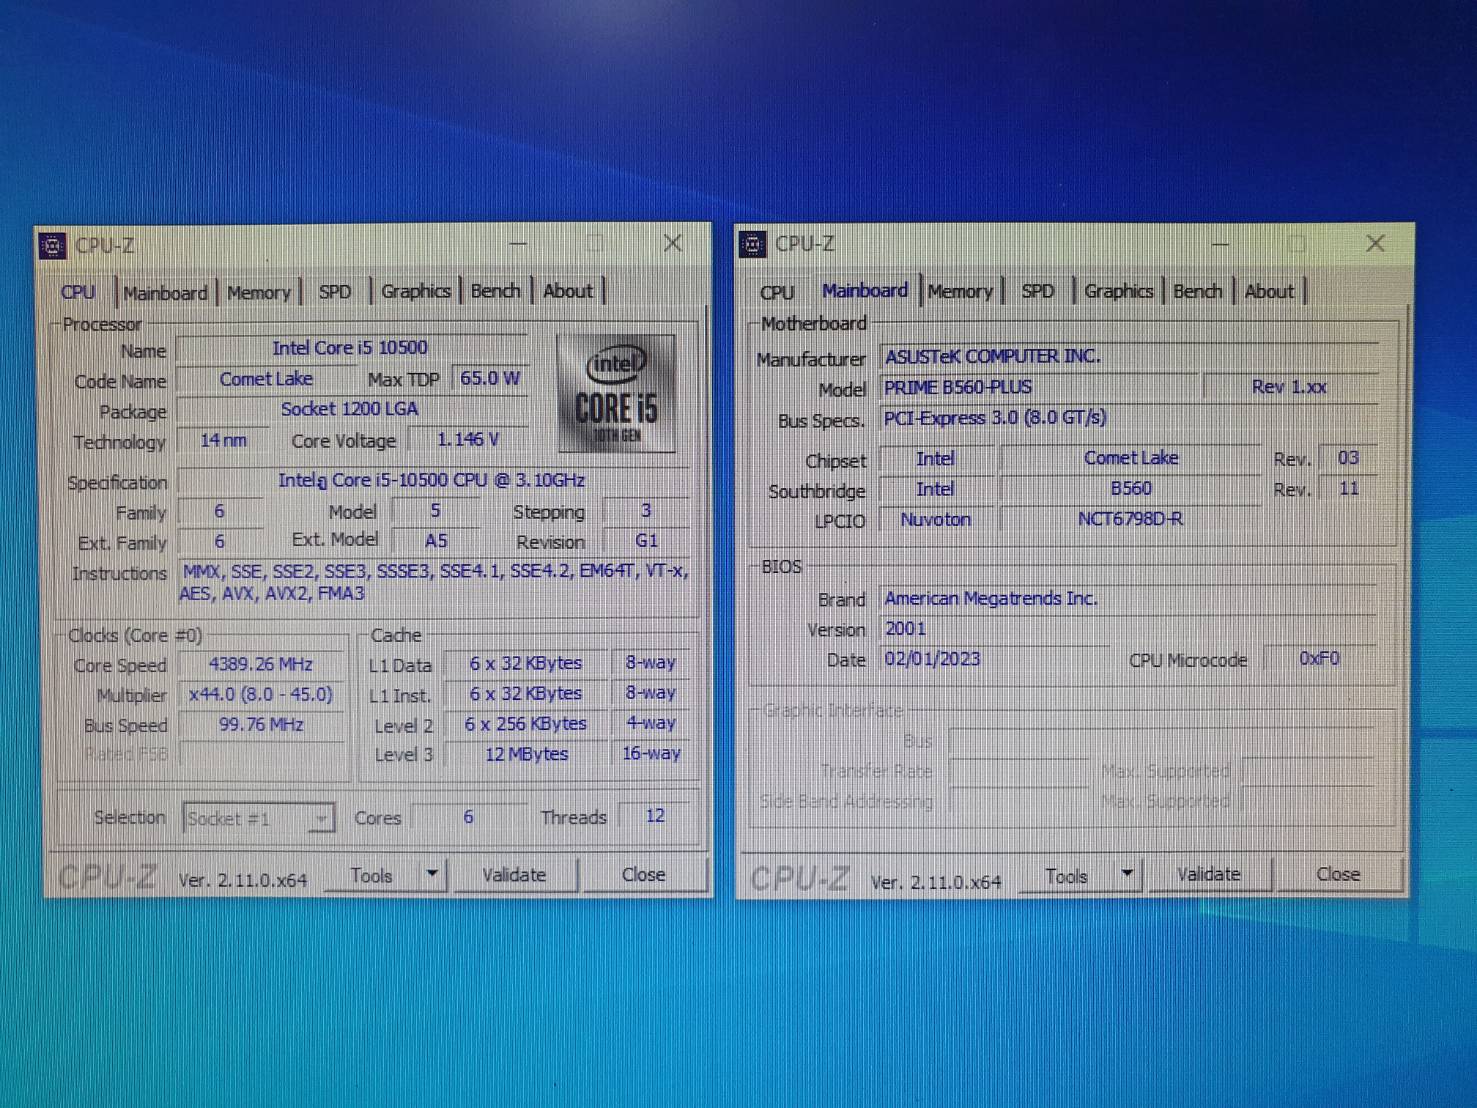Click 'American Megatrends Inc.' BIOS brand
The width and height of the screenshot is (1477, 1108).
pos(1129,598)
